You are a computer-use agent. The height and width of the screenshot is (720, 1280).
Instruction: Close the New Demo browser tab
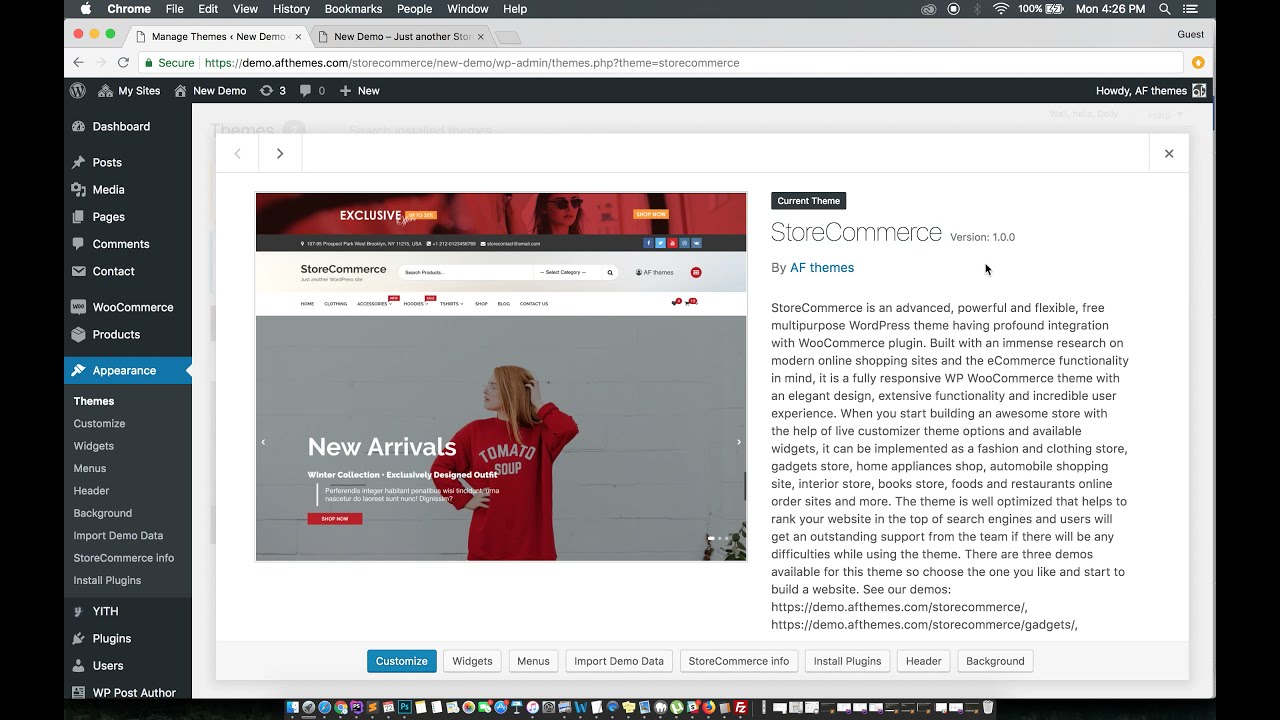pos(481,37)
